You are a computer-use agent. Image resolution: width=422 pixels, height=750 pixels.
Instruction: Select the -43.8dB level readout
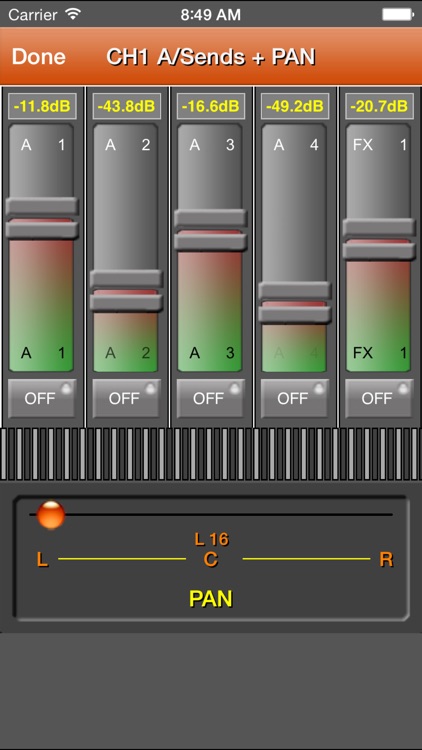(126, 106)
